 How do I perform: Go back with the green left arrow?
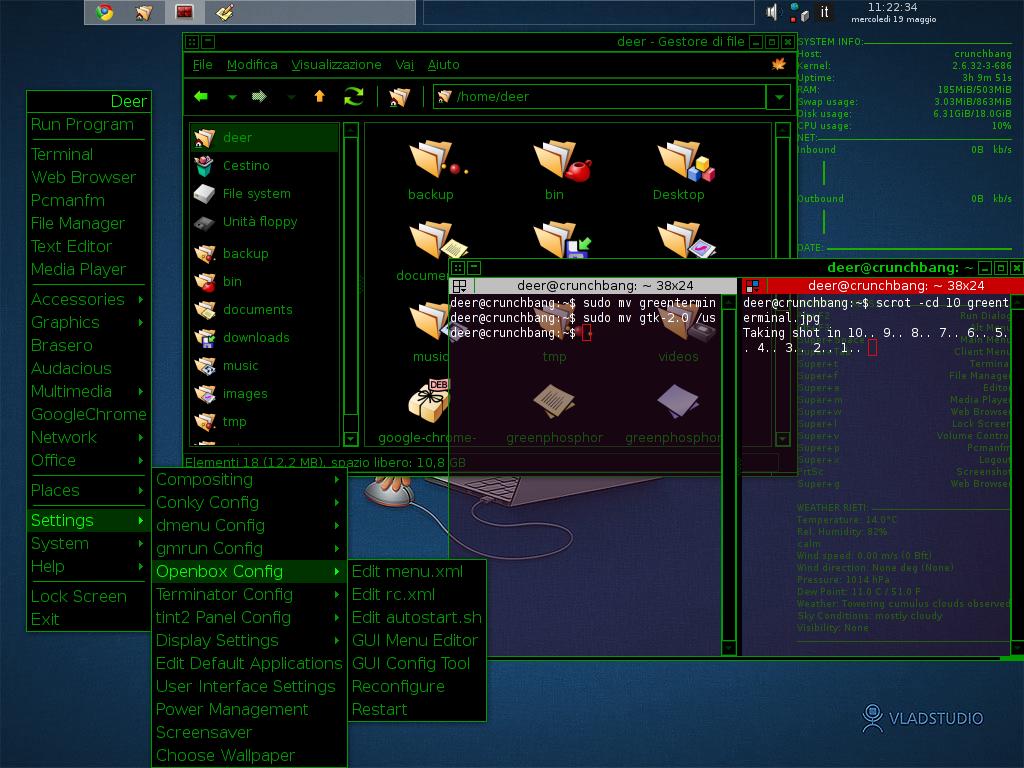tap(201, 97)
